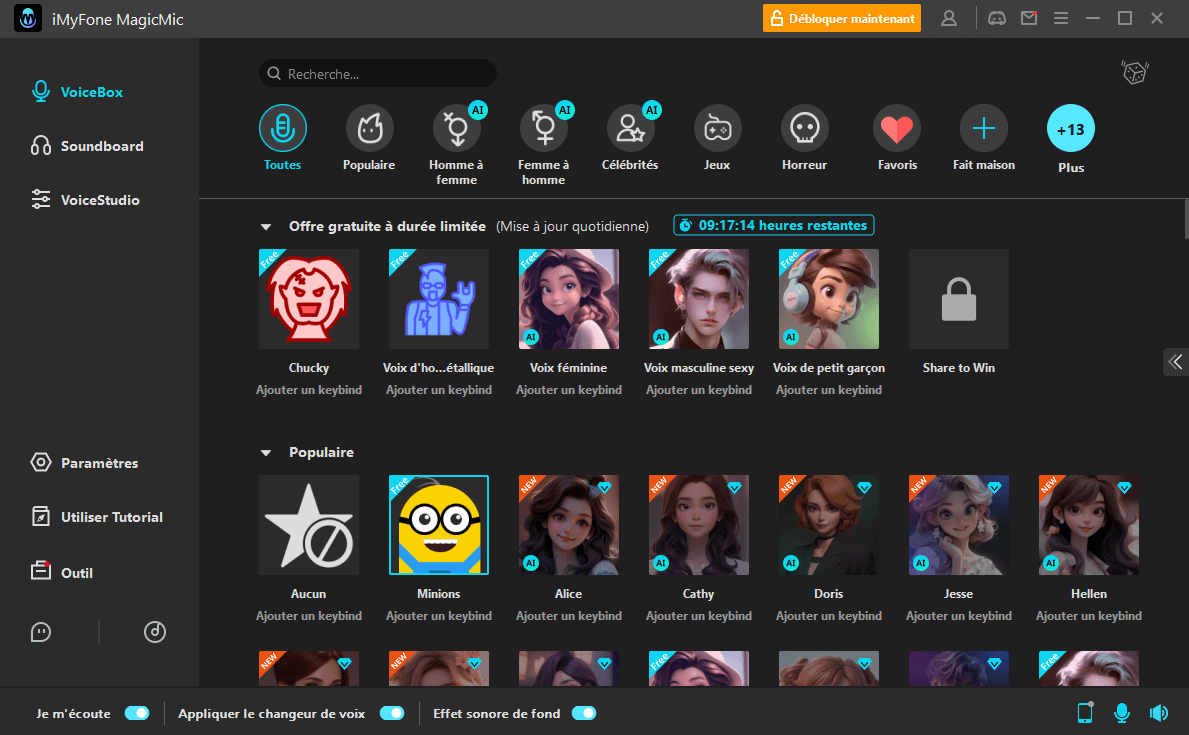Open the feedback chat bubble icon

[x=41, y=632]
